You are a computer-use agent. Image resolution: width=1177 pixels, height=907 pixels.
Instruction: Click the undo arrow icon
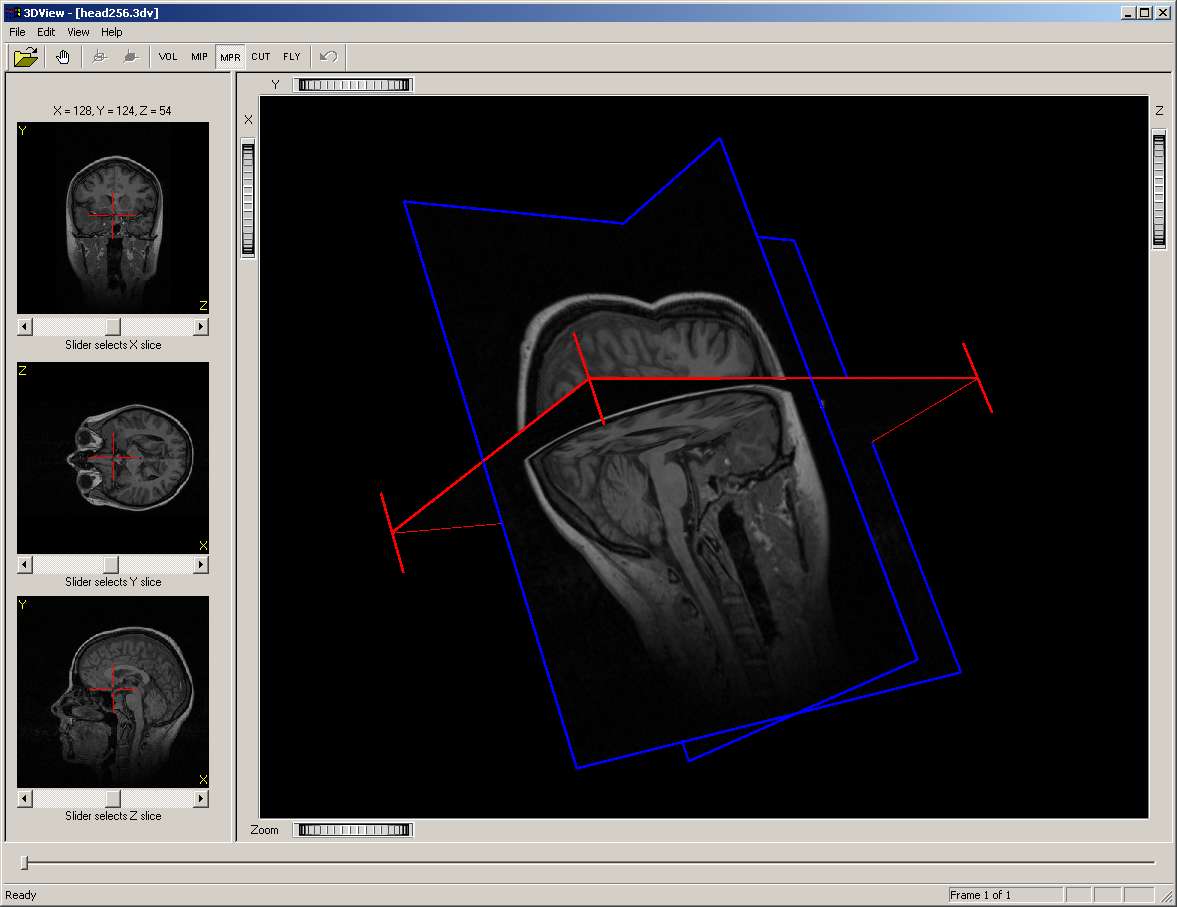point(328,57)
